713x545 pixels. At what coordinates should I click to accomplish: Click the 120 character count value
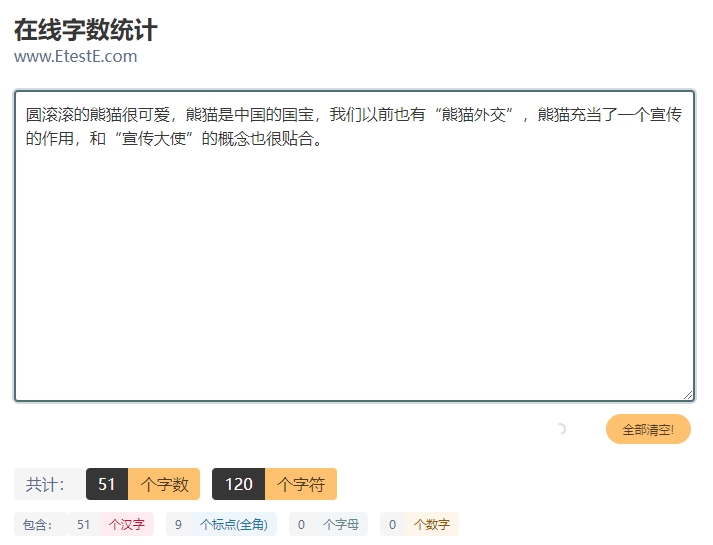coord(239,484)
